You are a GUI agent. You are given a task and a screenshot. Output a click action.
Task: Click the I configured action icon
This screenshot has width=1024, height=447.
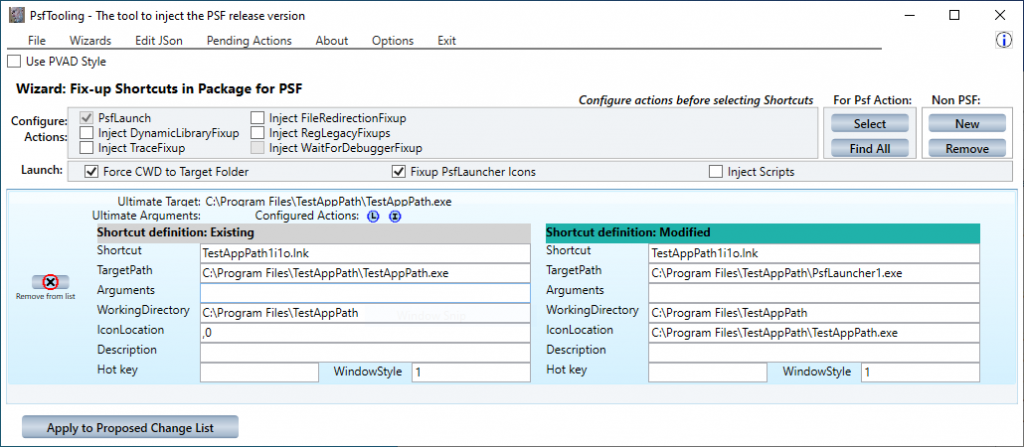click(394, 216)
